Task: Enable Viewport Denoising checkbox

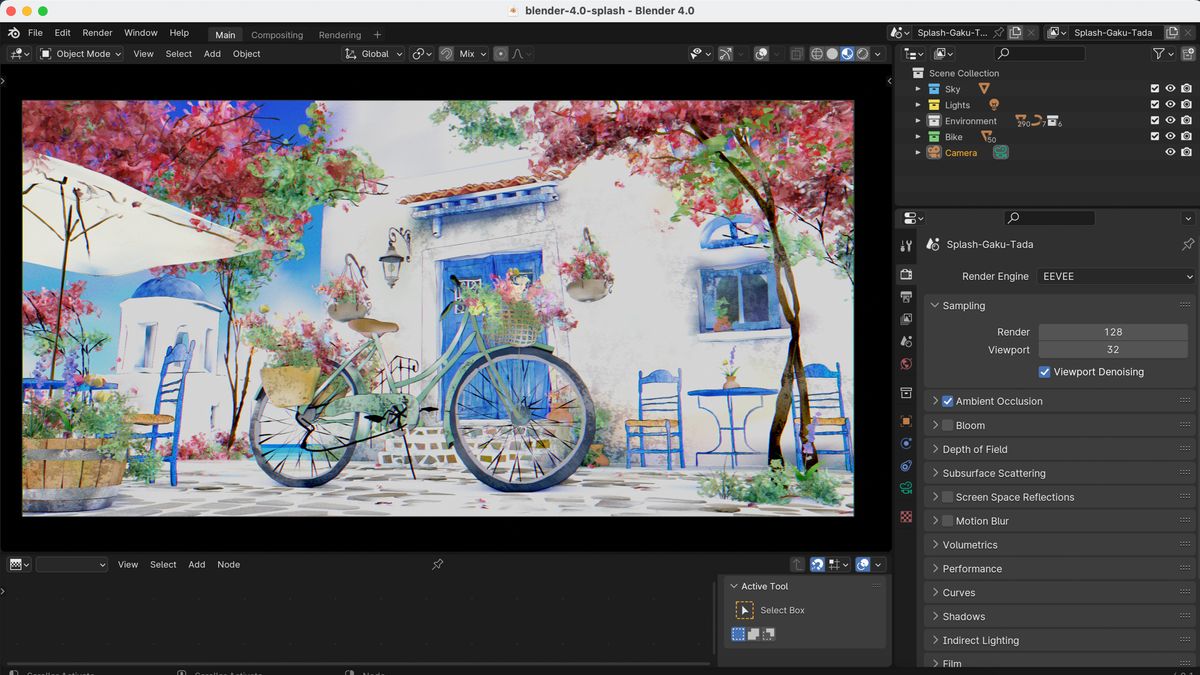Action: point(1044,371)
